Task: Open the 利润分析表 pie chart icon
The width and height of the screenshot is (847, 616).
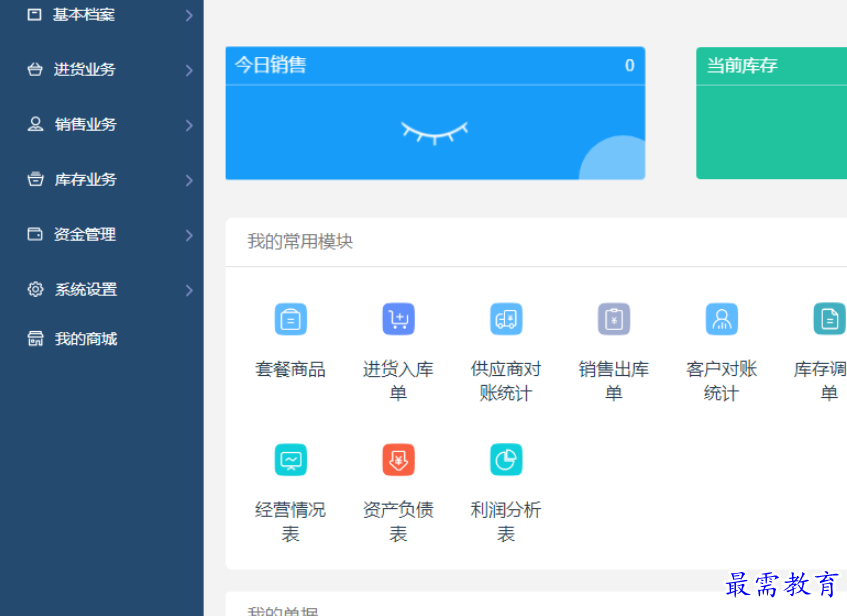Action: [506, 459]
